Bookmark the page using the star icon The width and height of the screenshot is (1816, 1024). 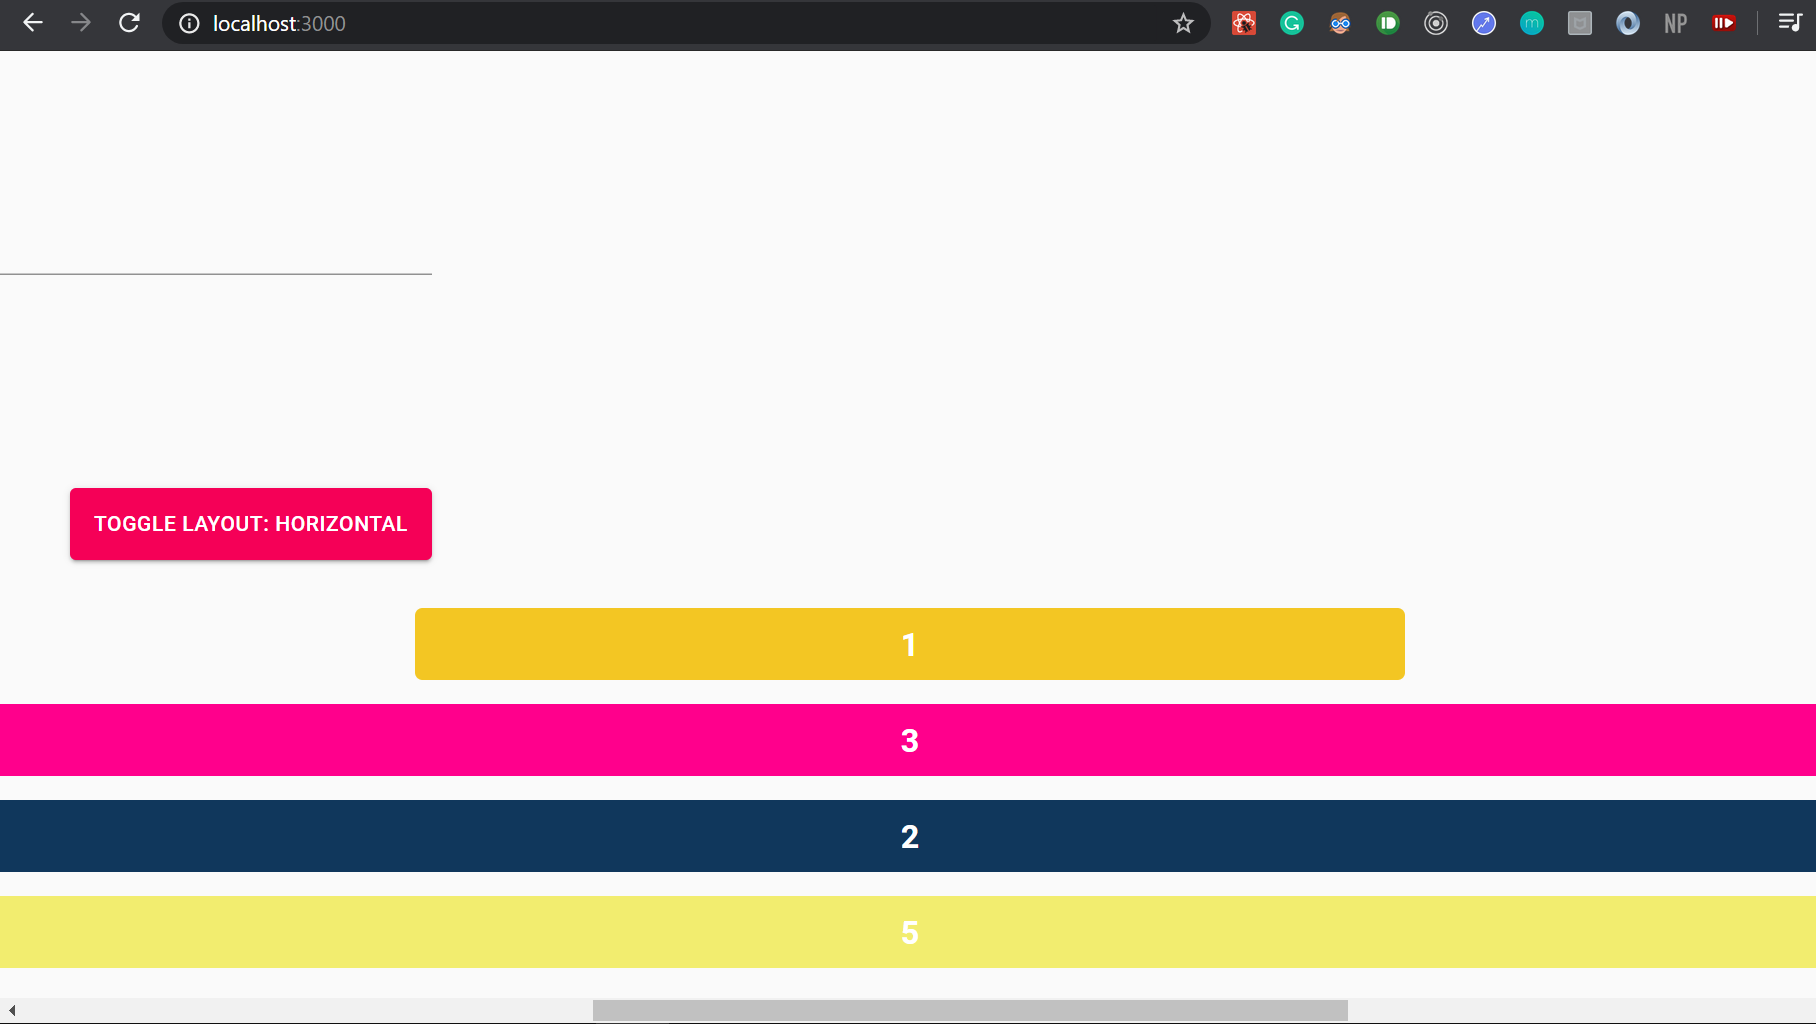pos(1182,23)
